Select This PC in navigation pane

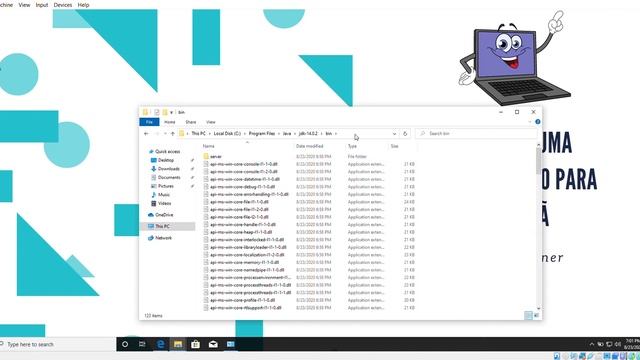[x=162, y=226]
